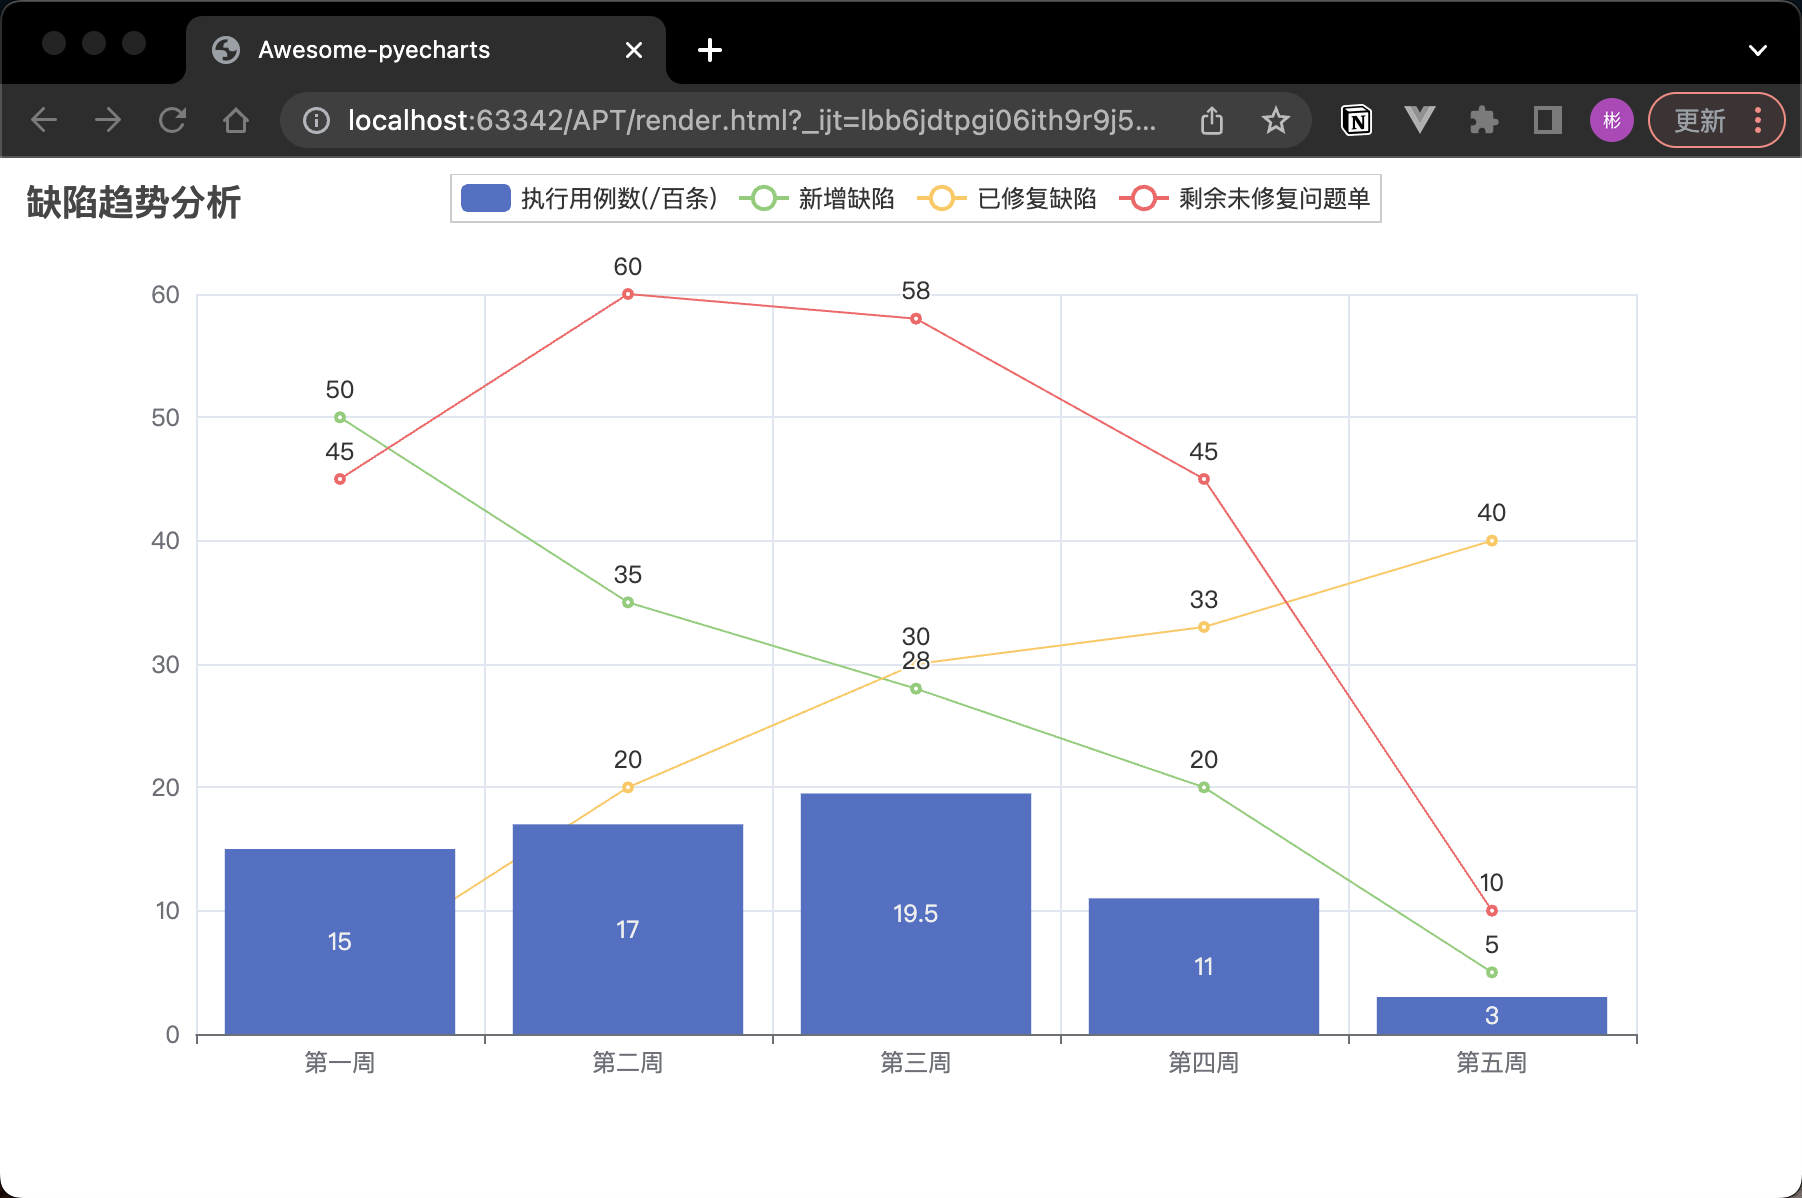Click green data point valued 35
Image resolution: width=1802 pixels, height=1198 pixels.
click(628, 602)
